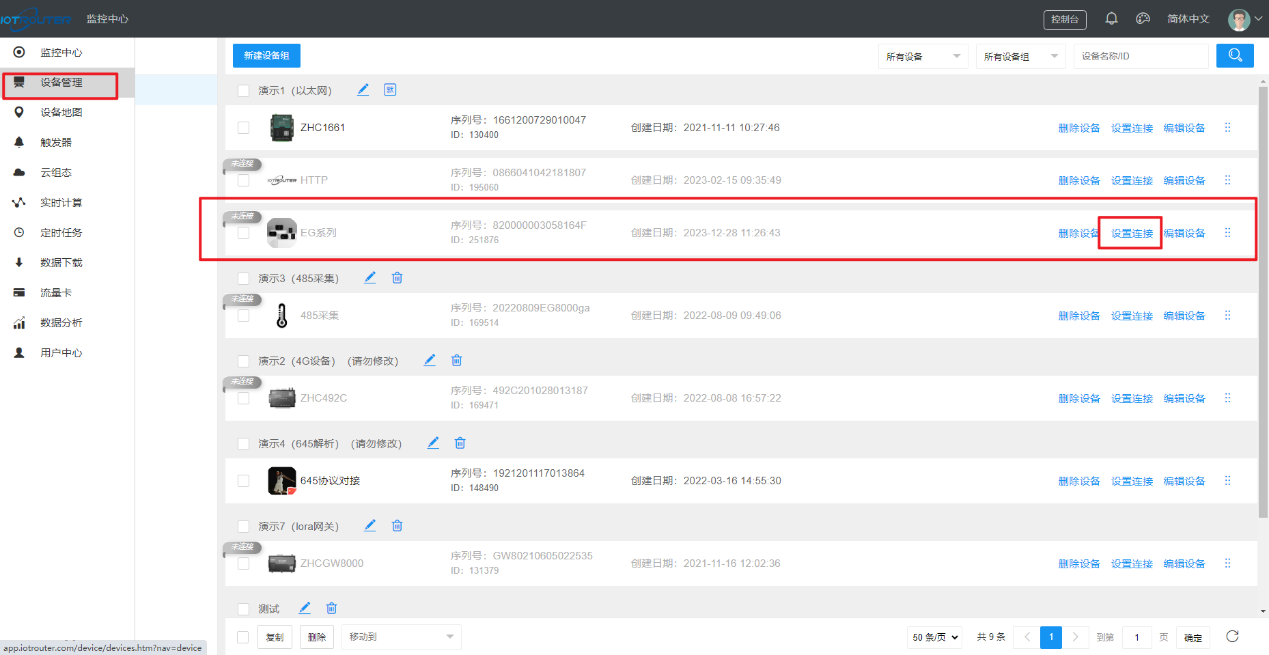1269x655 pixels.
Task: Go to 数据分析 in the sidebar
Action: pos(61,322)
